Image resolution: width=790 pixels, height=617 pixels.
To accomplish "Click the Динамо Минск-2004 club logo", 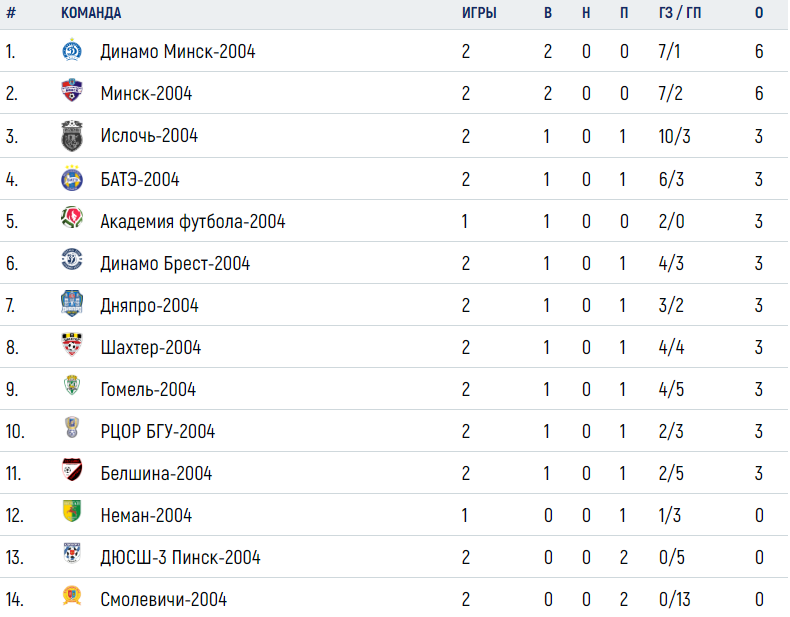I will pyautogui.click(x=72, y=50).
